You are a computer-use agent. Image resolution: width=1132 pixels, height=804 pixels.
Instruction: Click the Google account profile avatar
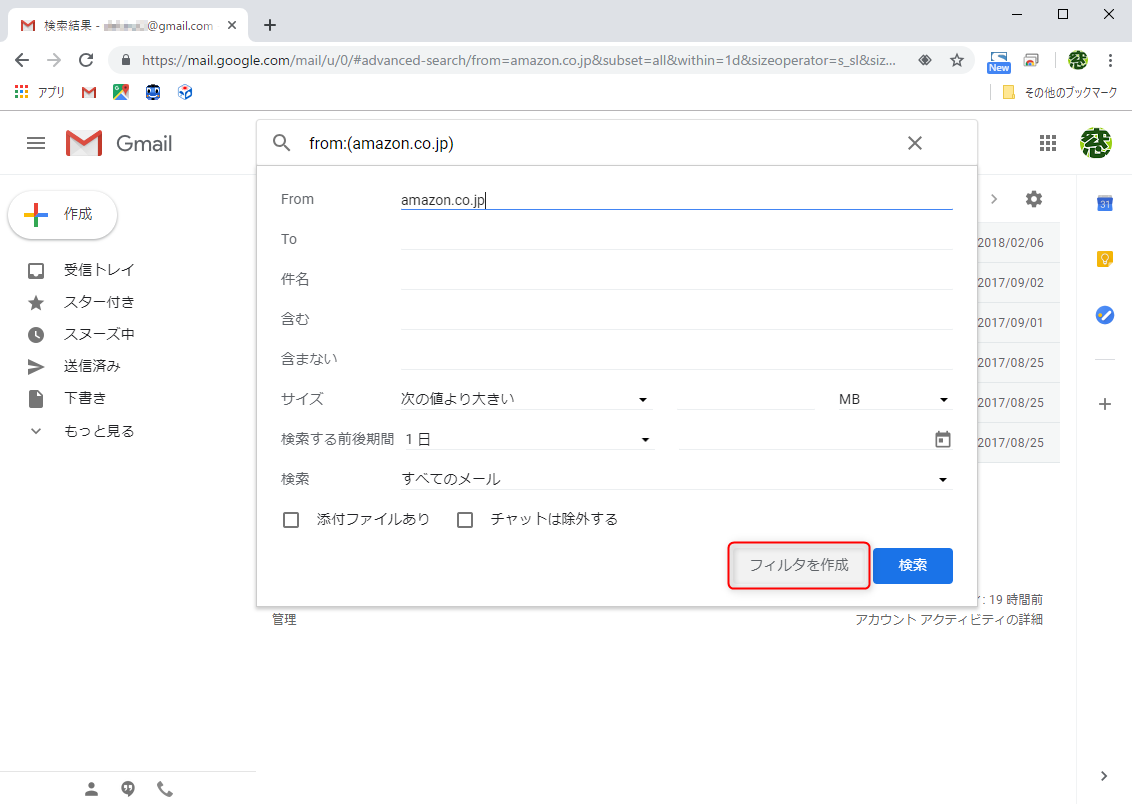(x=1097, y=143)
